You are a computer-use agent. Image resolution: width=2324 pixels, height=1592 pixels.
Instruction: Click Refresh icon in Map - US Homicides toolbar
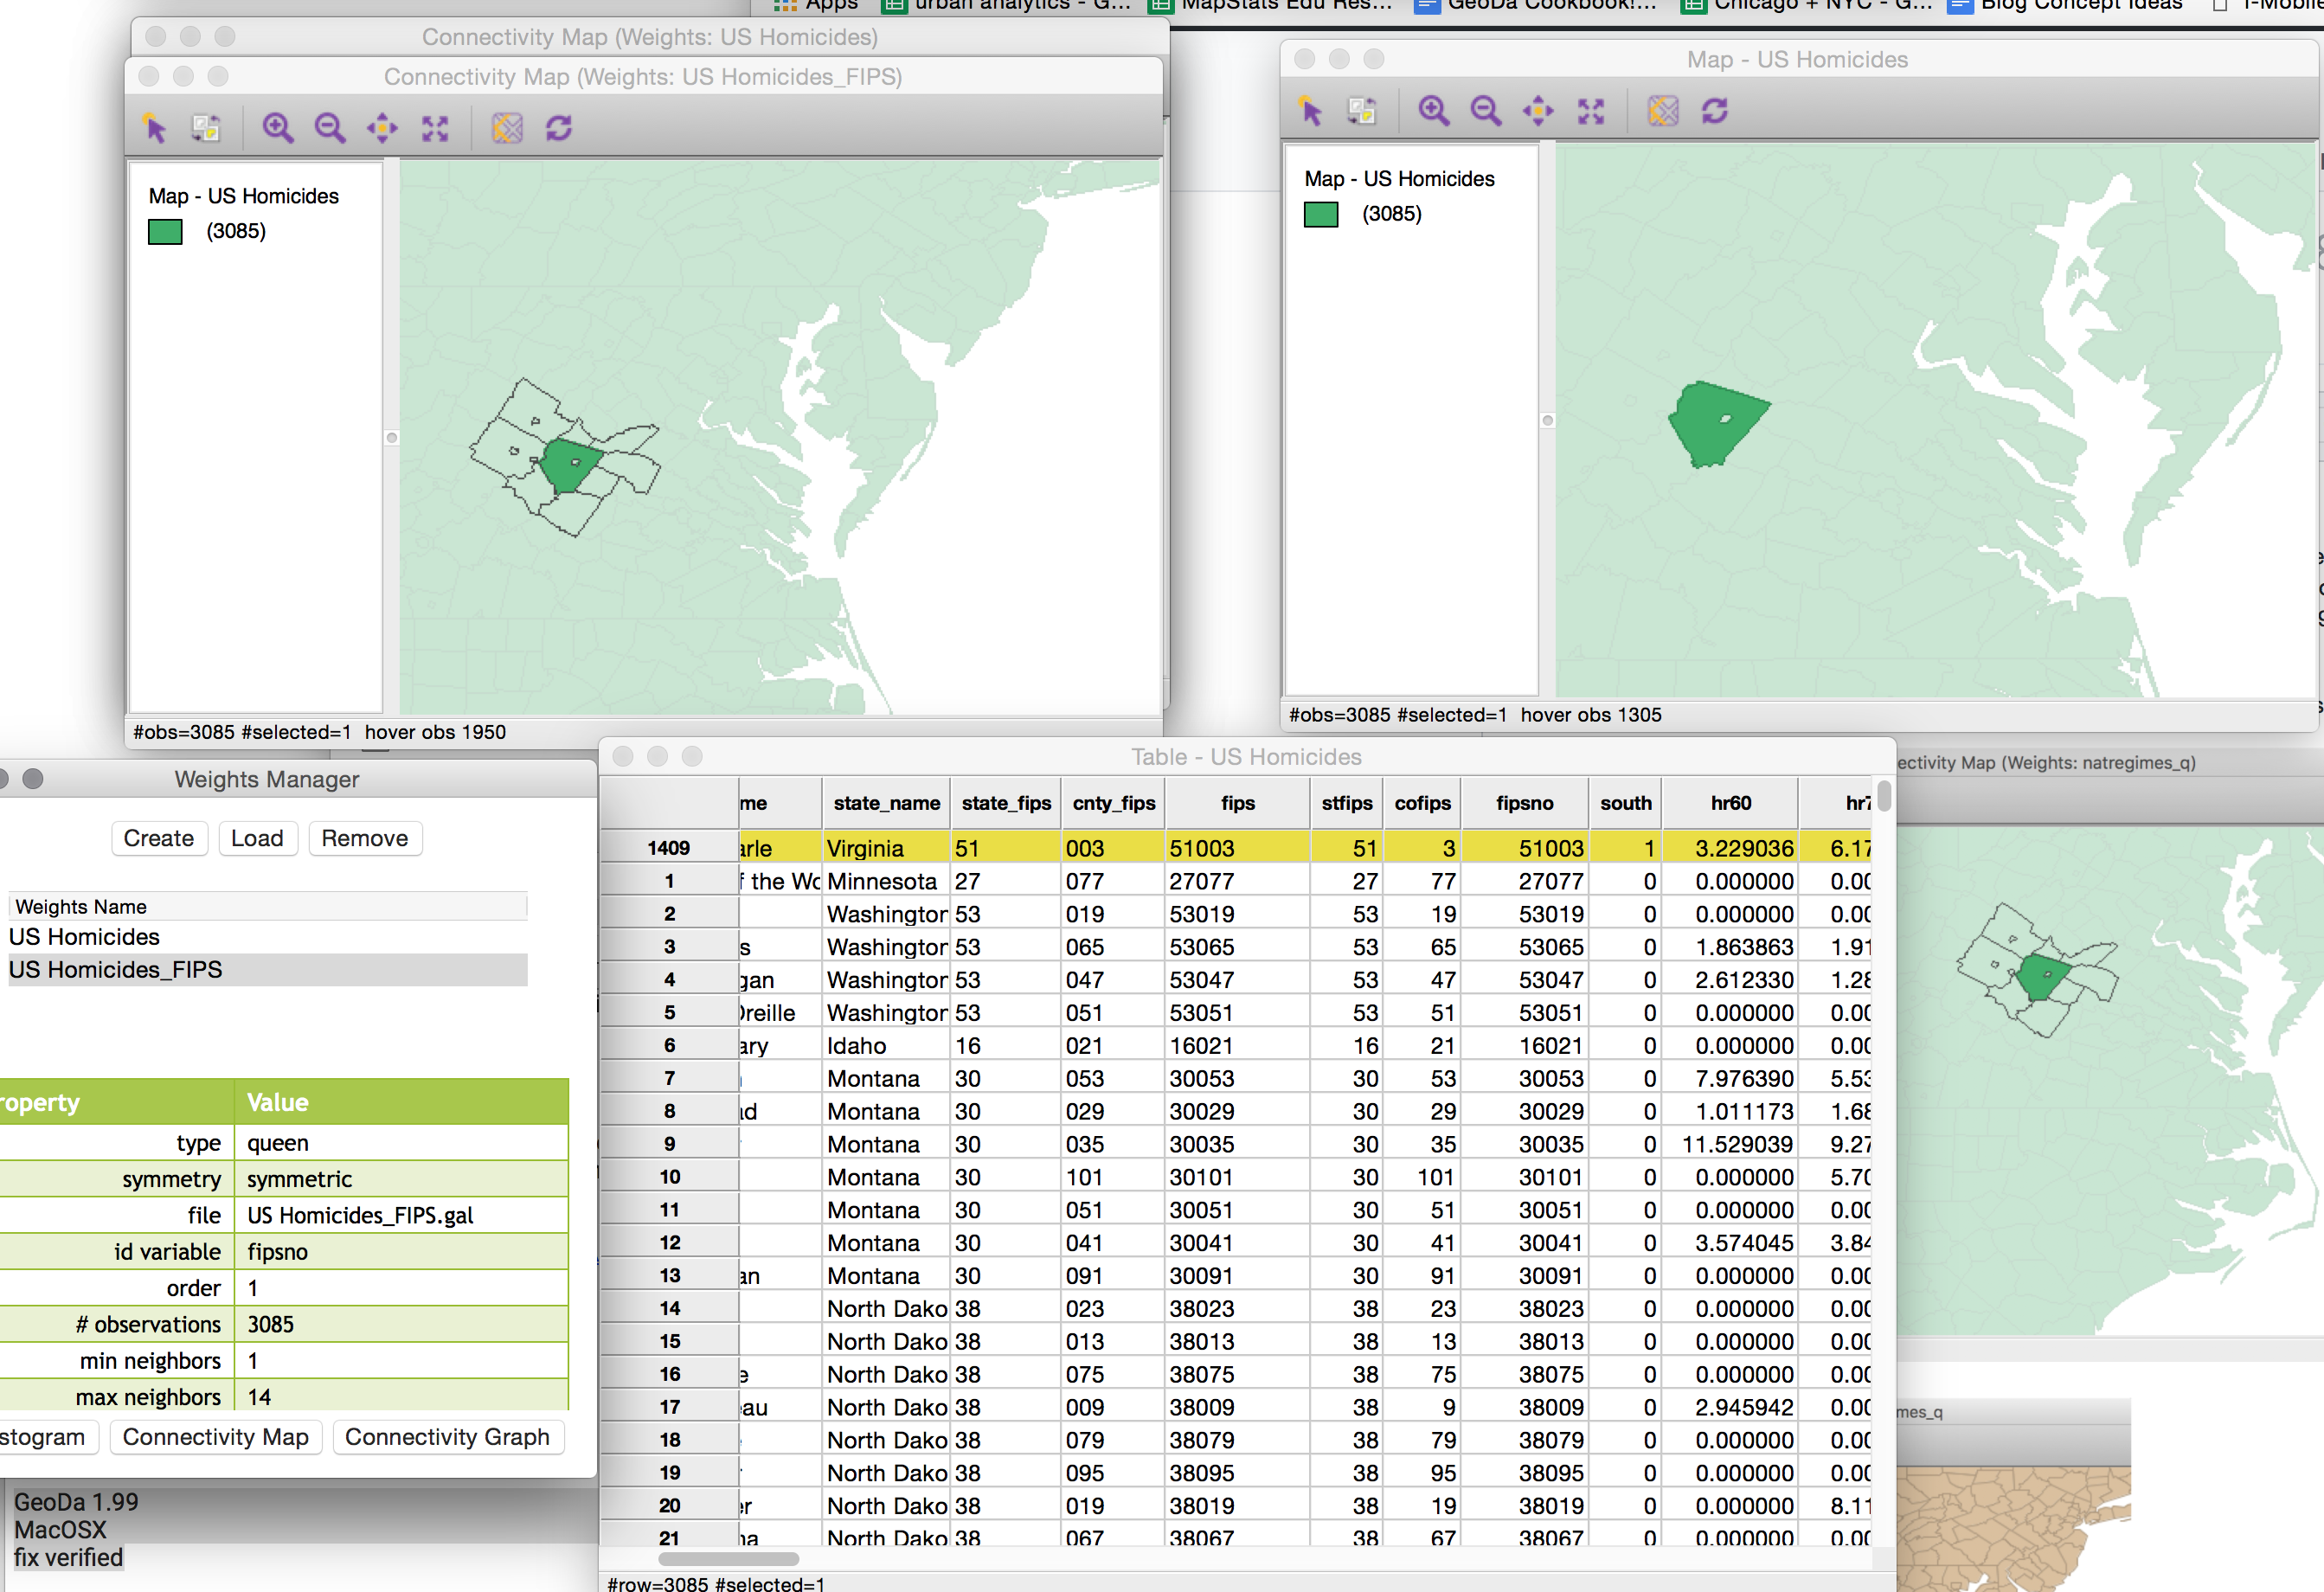point(1715,111)
